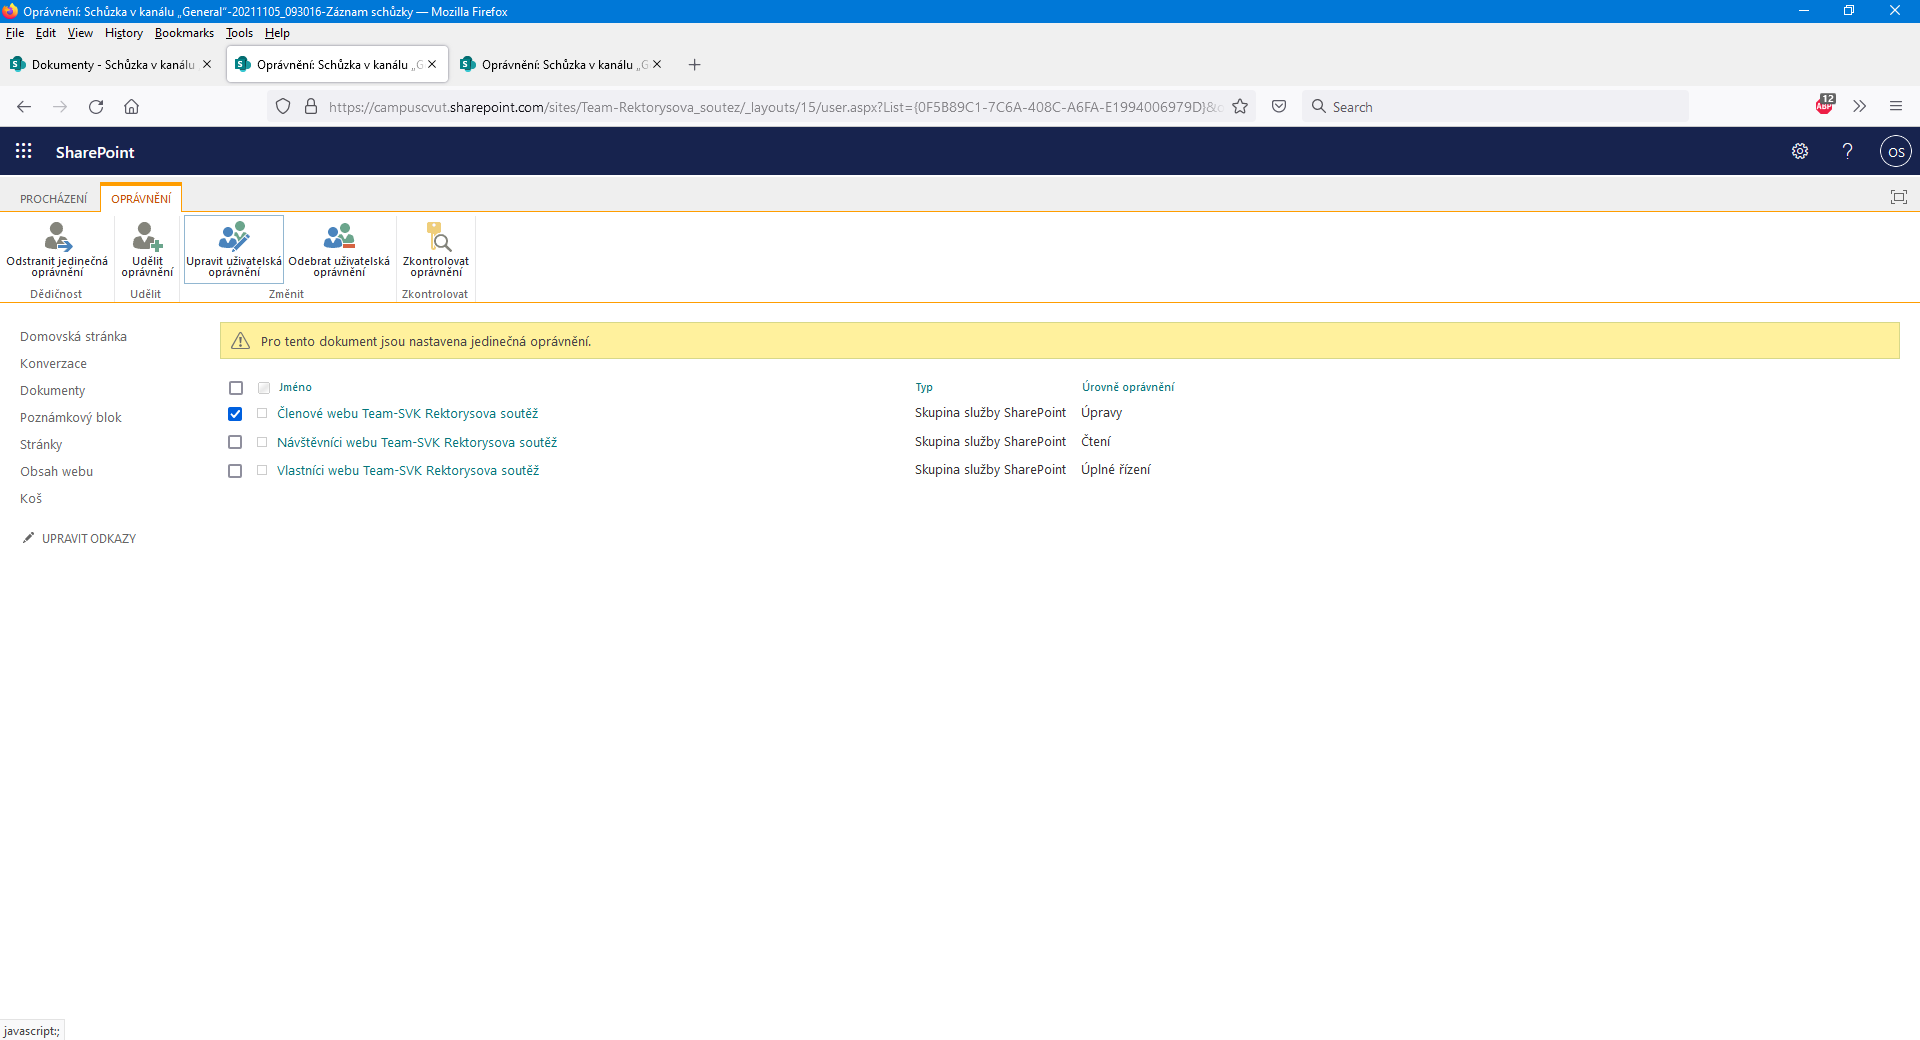Tick the select-all checkbox in header
The height and width of the screenshot is (1040, 1920).
(x=236, y=388)
